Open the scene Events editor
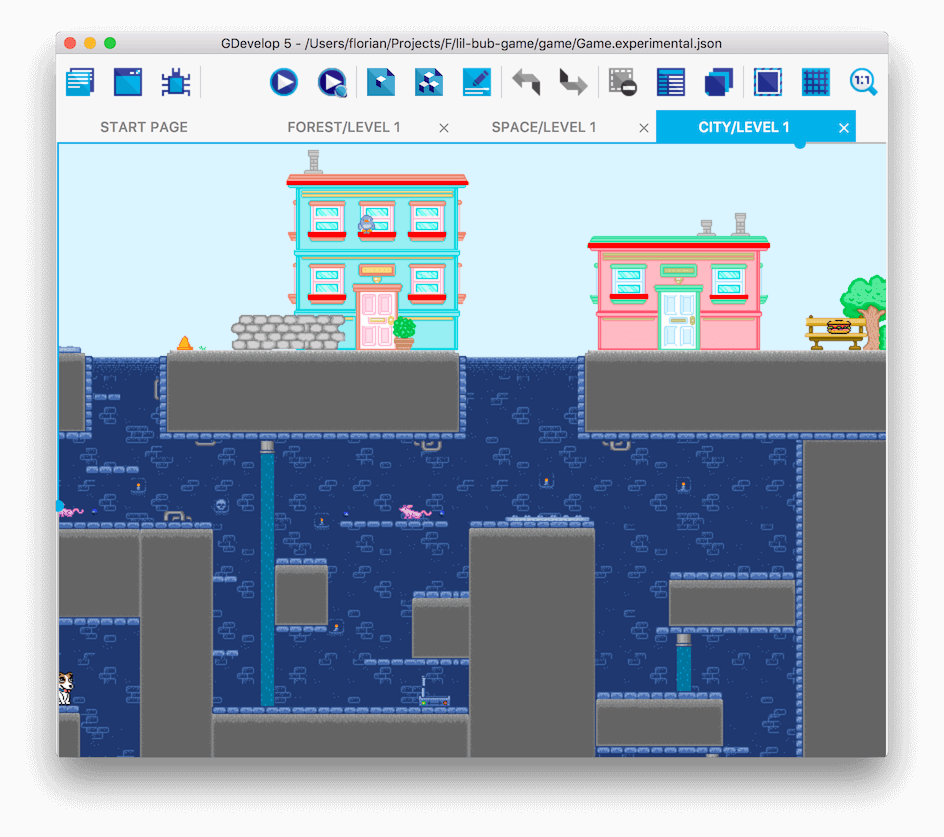This screenshot has width=944, height=837. [x=476, y=82]
